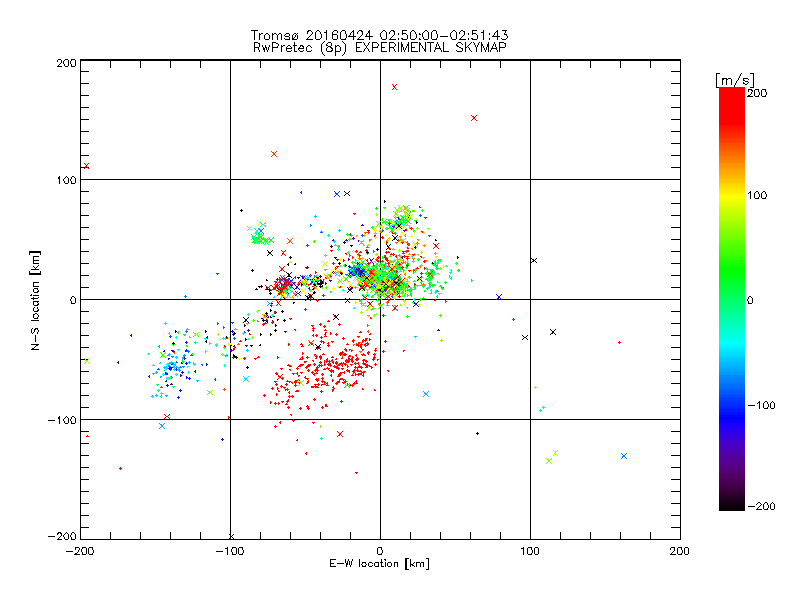Click the colorbar '0' label
This screenshot has height=600, width=800.
click(750, 300)
